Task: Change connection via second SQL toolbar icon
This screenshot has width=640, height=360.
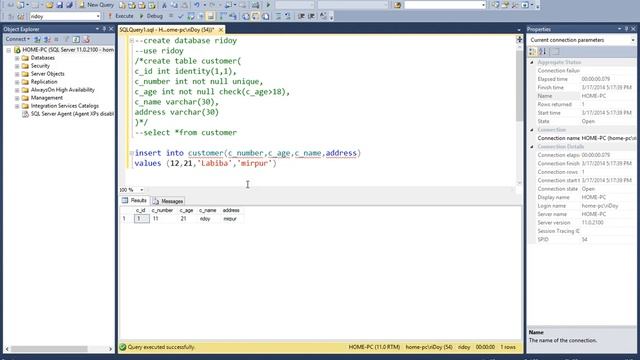Action: (x=21, y=16)
